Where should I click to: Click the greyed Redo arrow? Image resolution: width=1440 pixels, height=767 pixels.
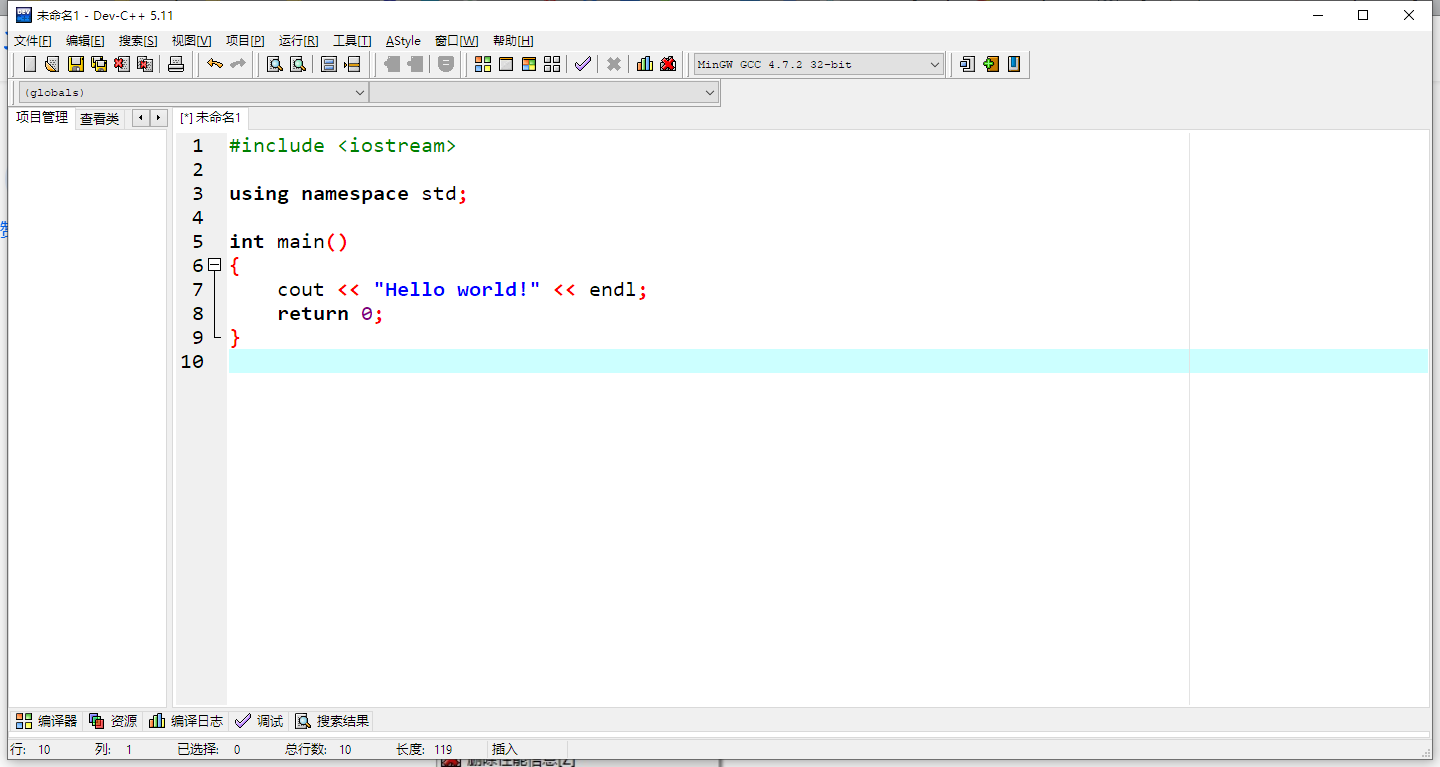pyautogui.click(x=237, y=64)
